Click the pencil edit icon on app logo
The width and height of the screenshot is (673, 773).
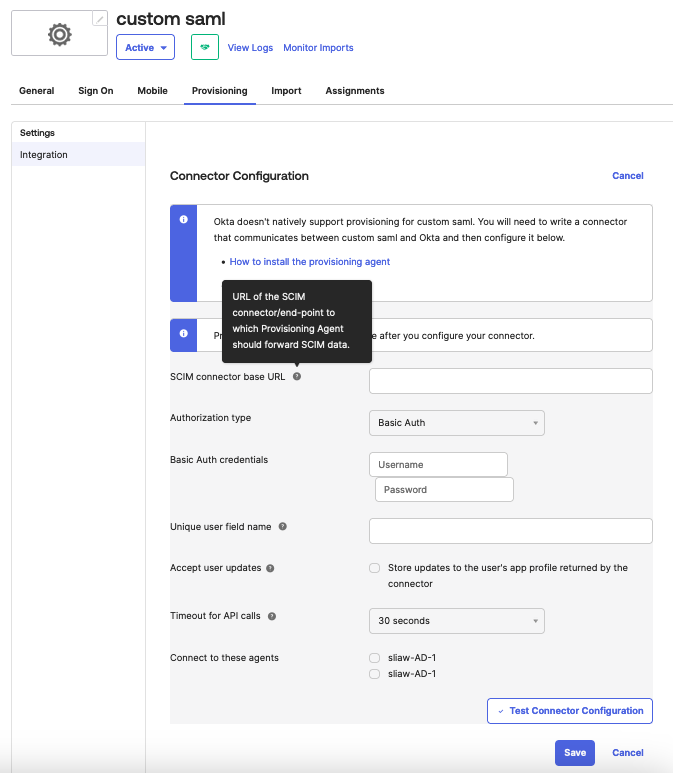pos(99,19)
